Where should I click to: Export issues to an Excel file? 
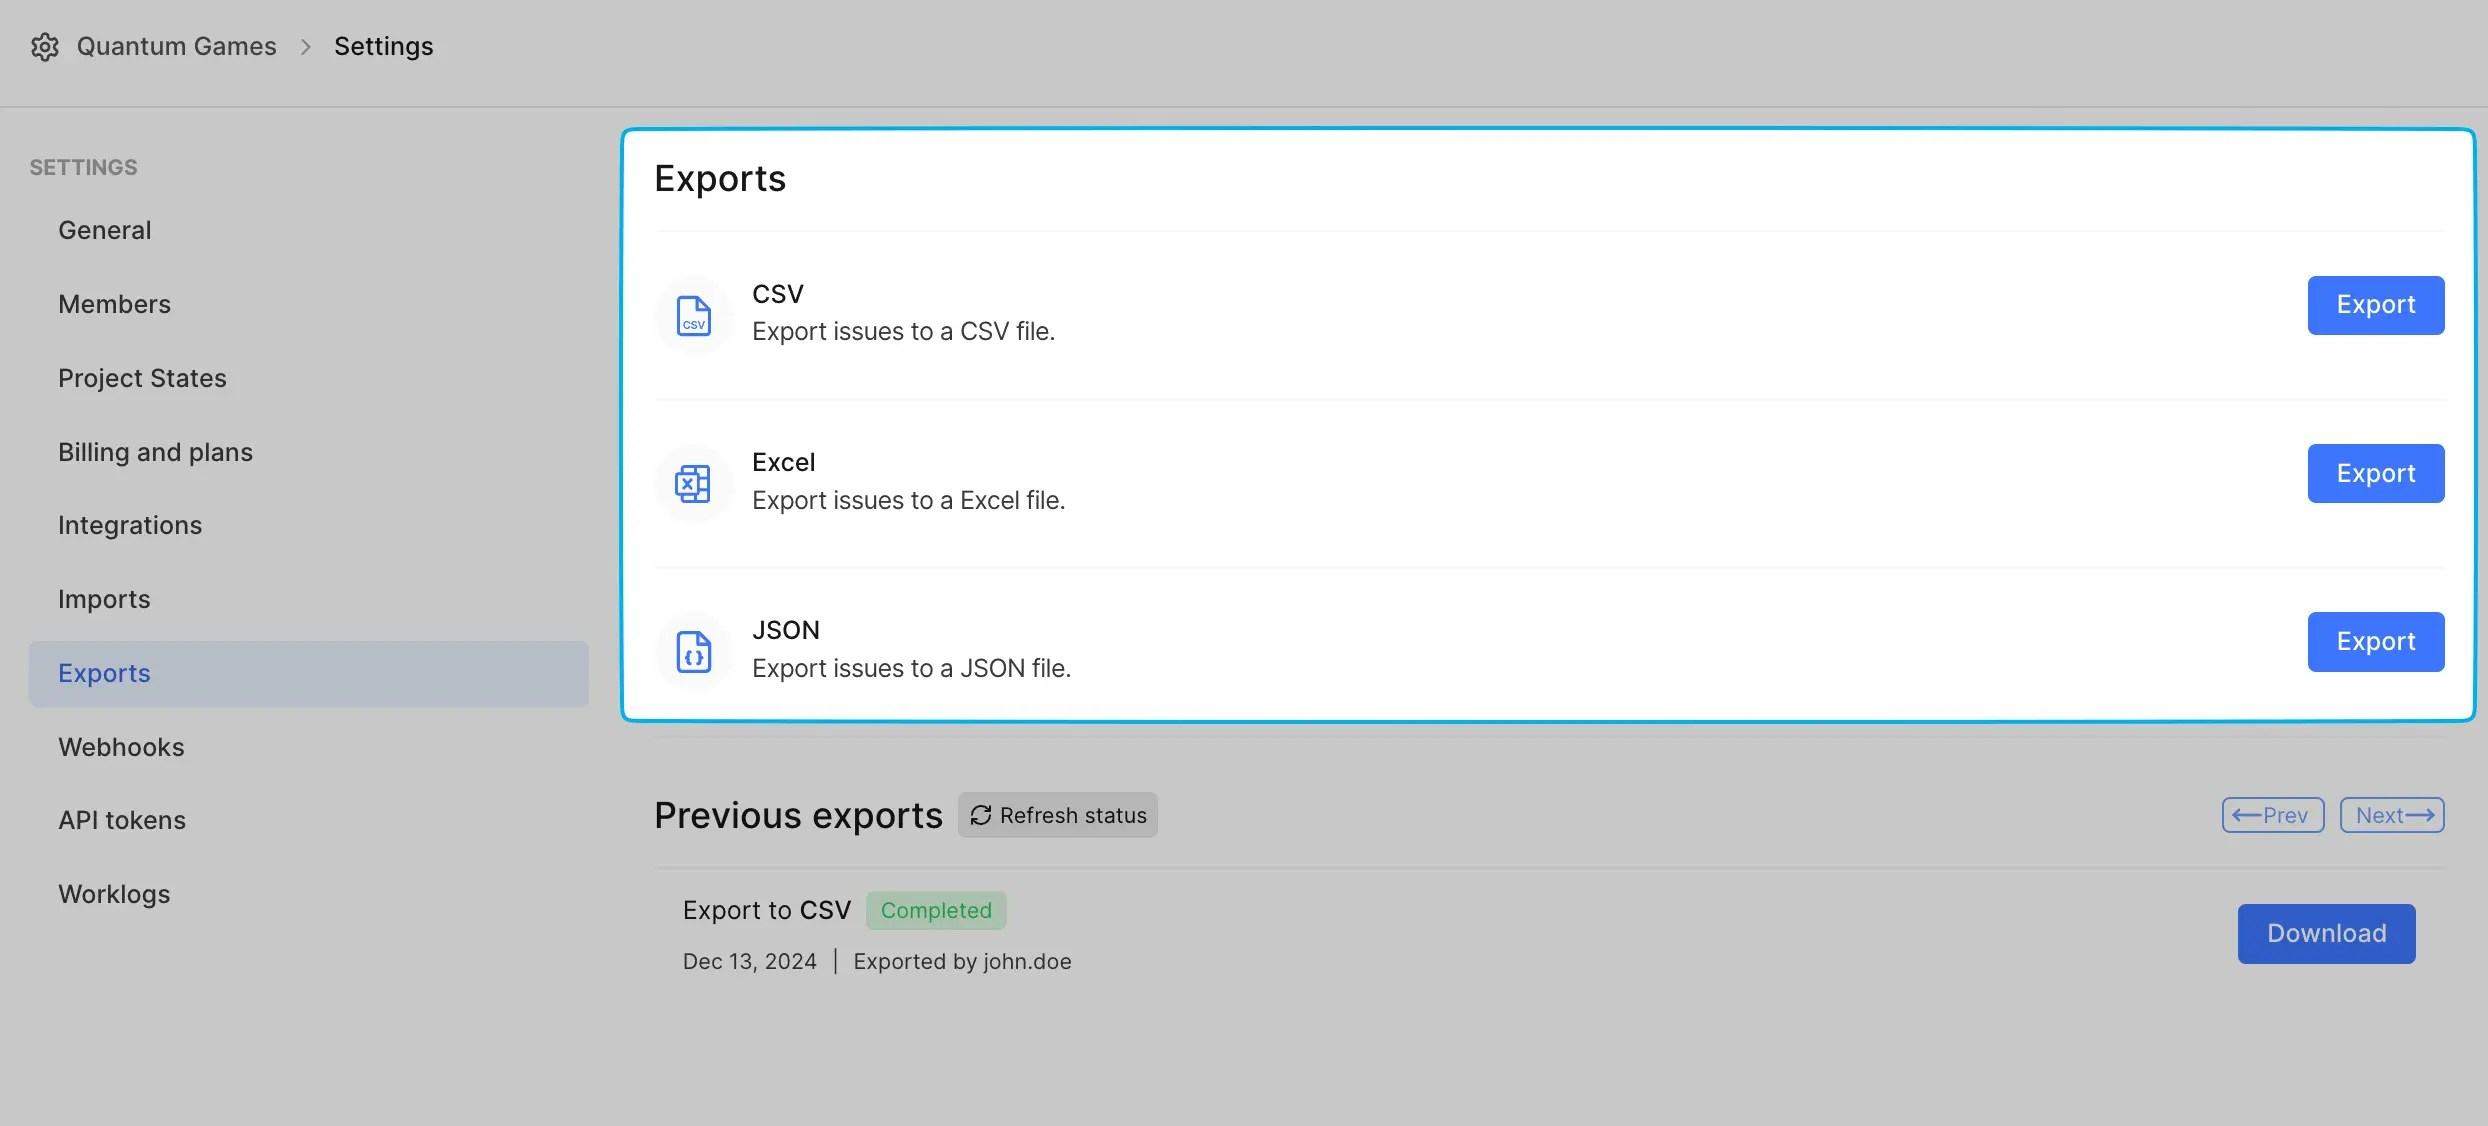pos(2375,473)
